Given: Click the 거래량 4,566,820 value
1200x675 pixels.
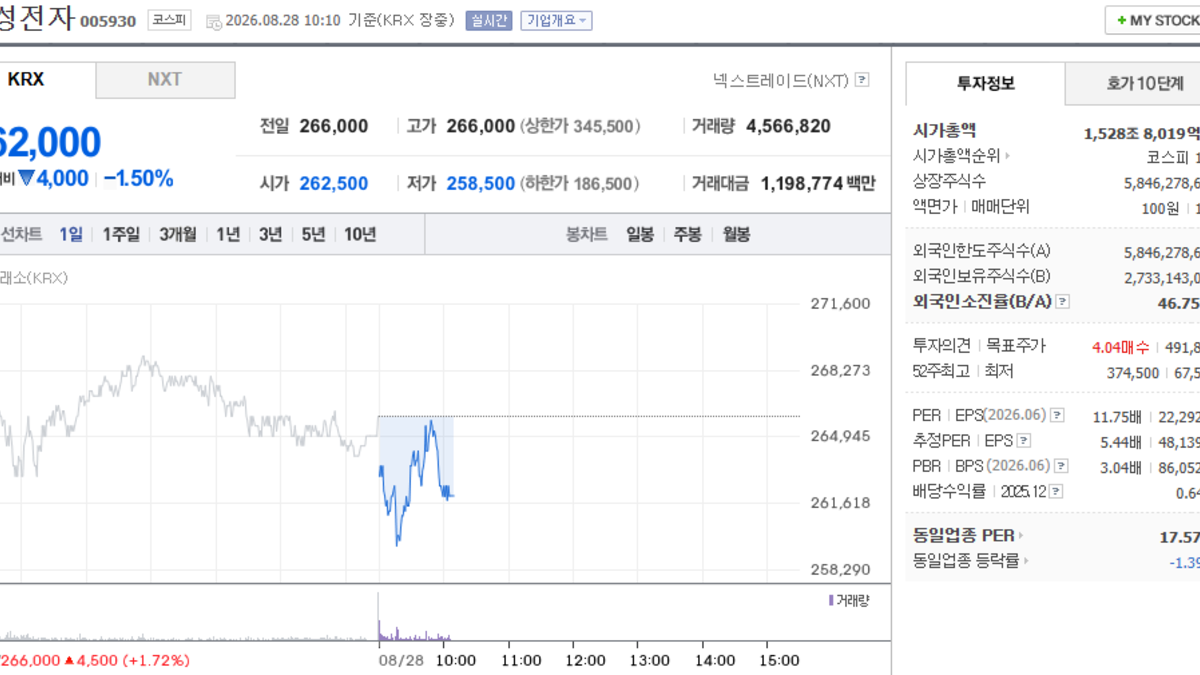Looking at the screenshot, I should (x=788, y=126).
